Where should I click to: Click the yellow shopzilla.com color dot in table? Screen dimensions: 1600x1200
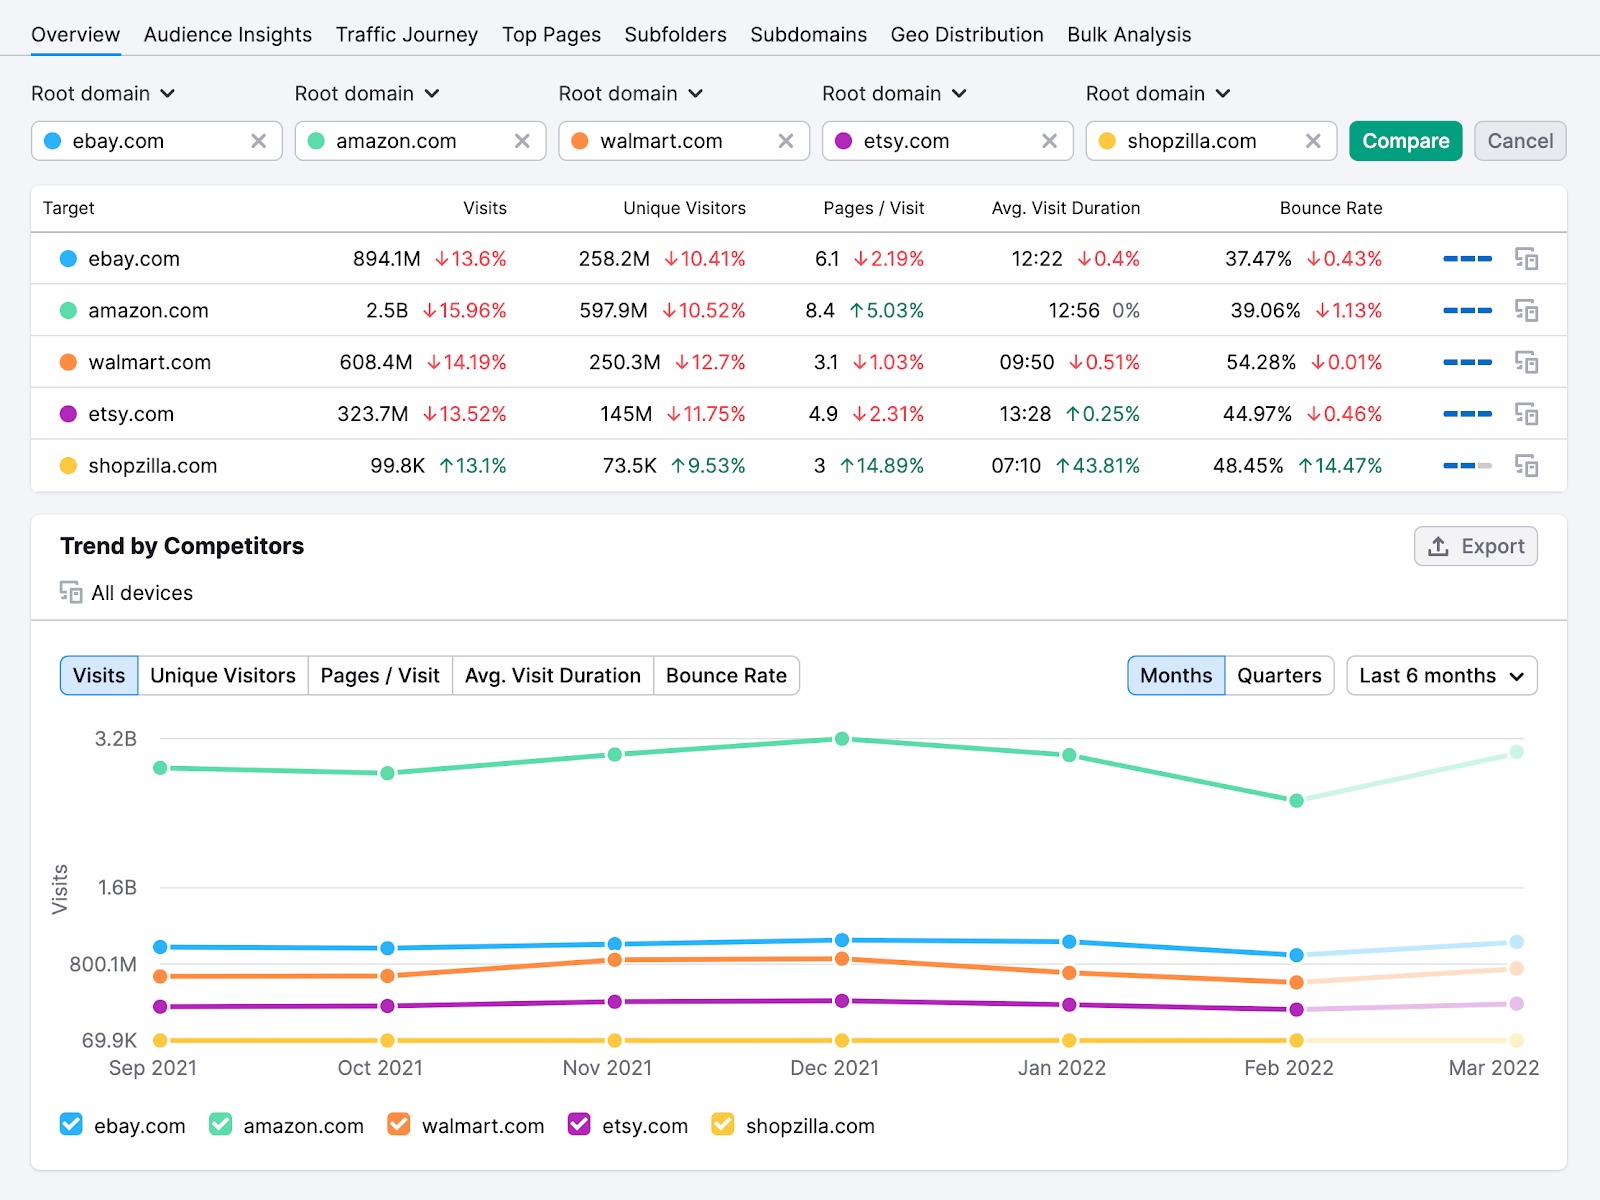[68, 466]
